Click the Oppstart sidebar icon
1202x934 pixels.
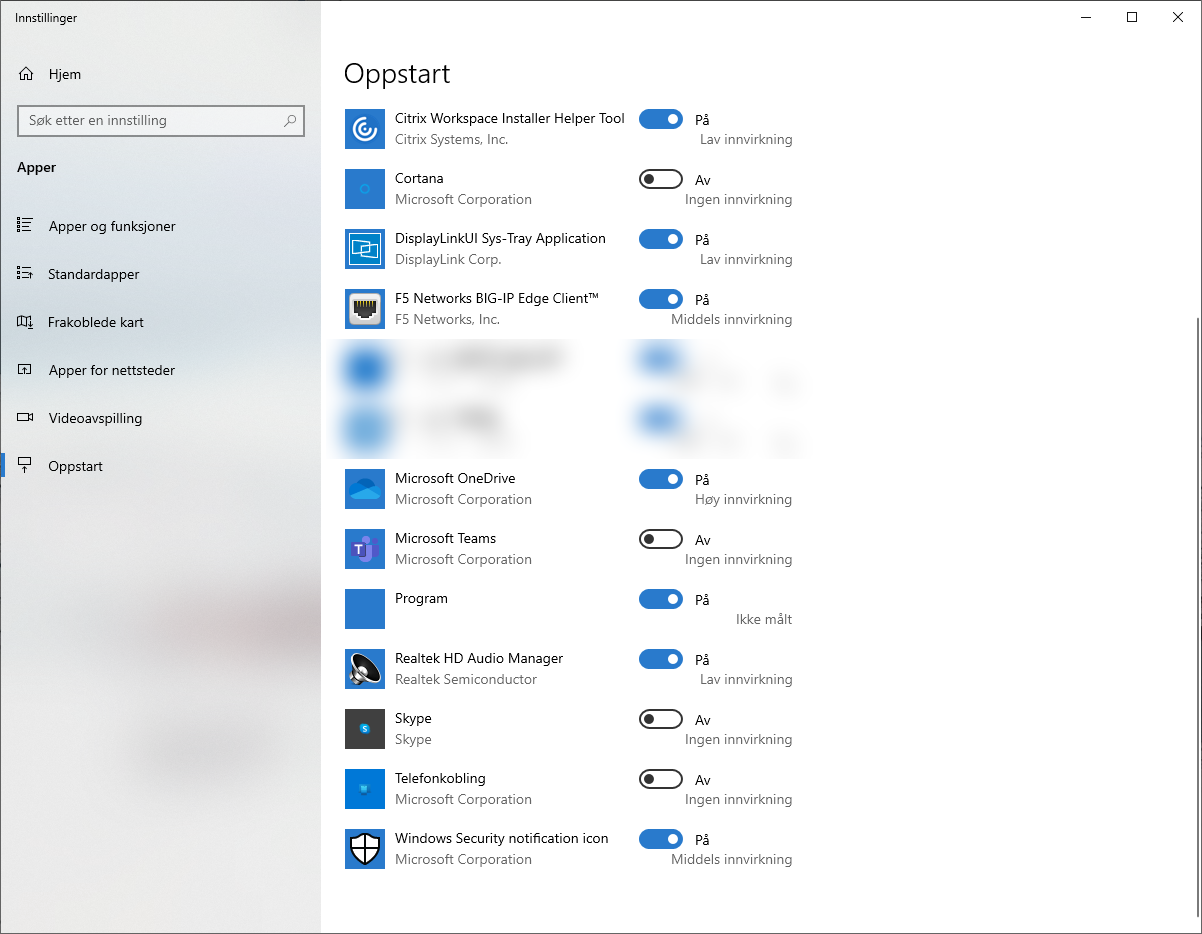tap(26, 466)
